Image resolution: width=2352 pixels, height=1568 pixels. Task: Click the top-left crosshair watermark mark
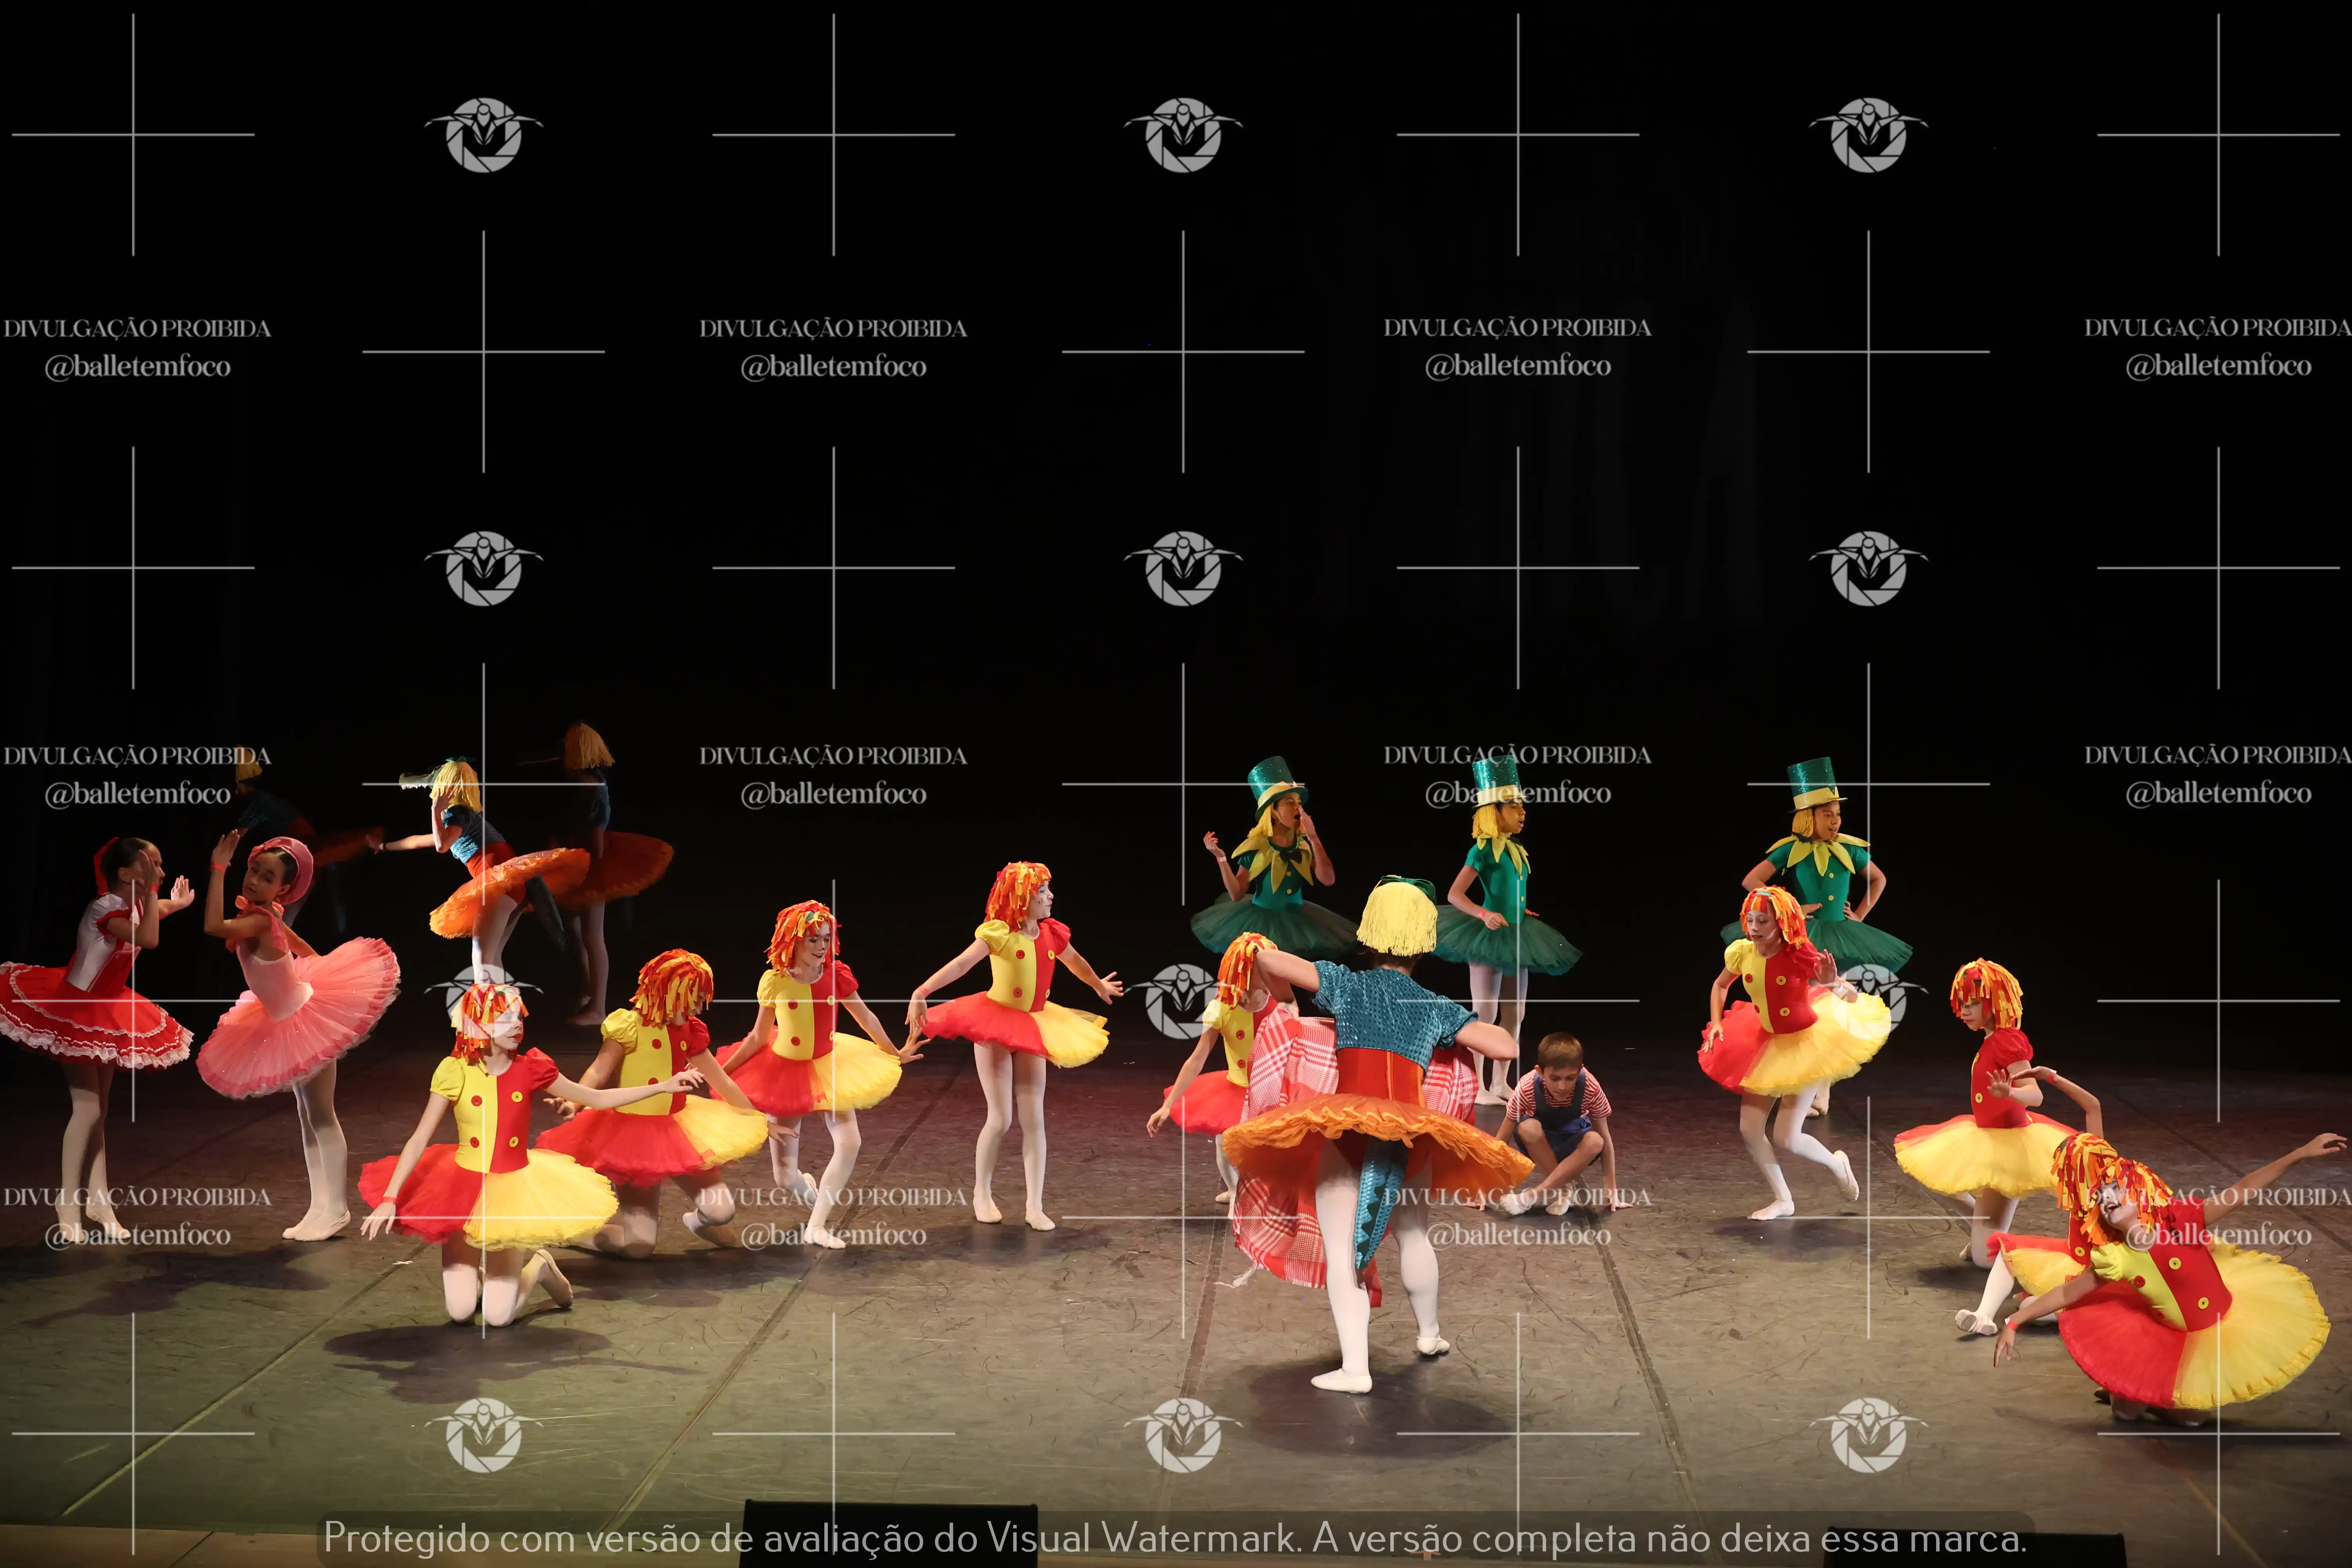pos(133,134)
